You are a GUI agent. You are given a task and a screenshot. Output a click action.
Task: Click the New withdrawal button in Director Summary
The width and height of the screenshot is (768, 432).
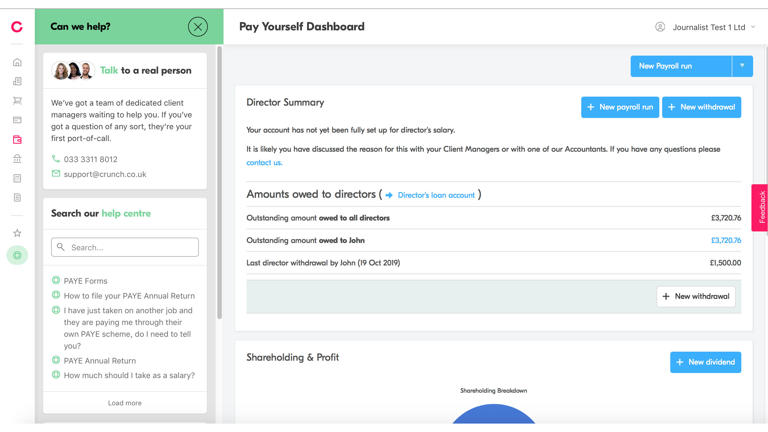tap(701, 107)
